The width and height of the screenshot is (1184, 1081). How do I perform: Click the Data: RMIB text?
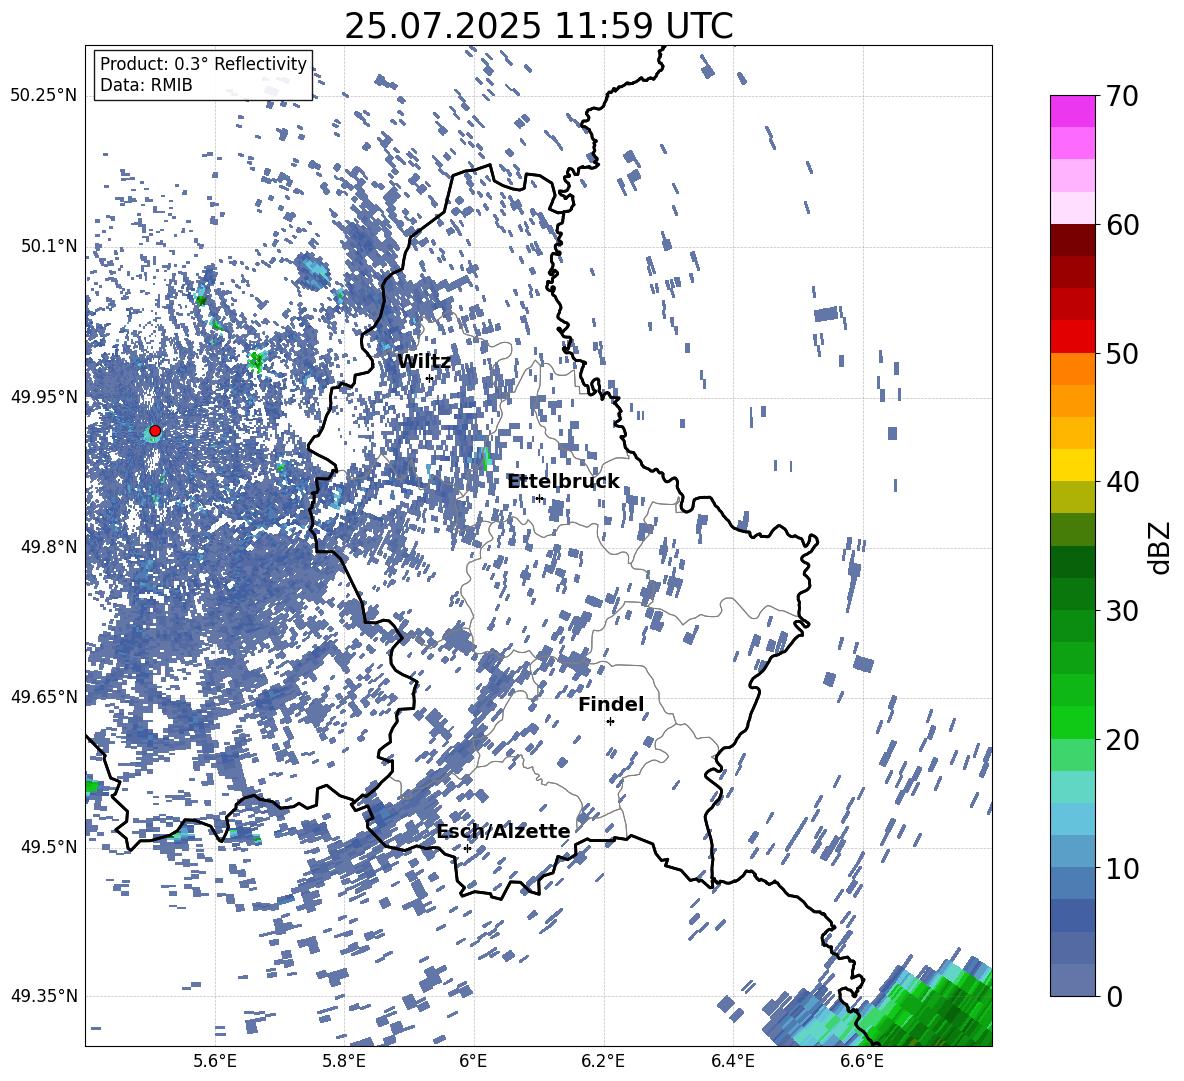point(146,85)
